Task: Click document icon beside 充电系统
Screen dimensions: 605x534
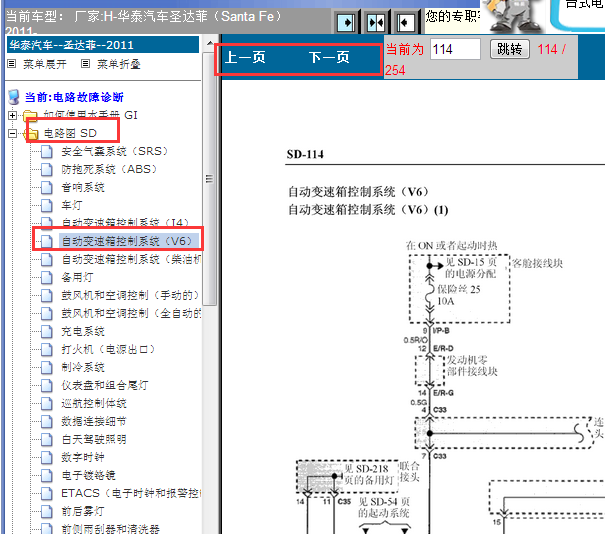Action: coord(47,332)
